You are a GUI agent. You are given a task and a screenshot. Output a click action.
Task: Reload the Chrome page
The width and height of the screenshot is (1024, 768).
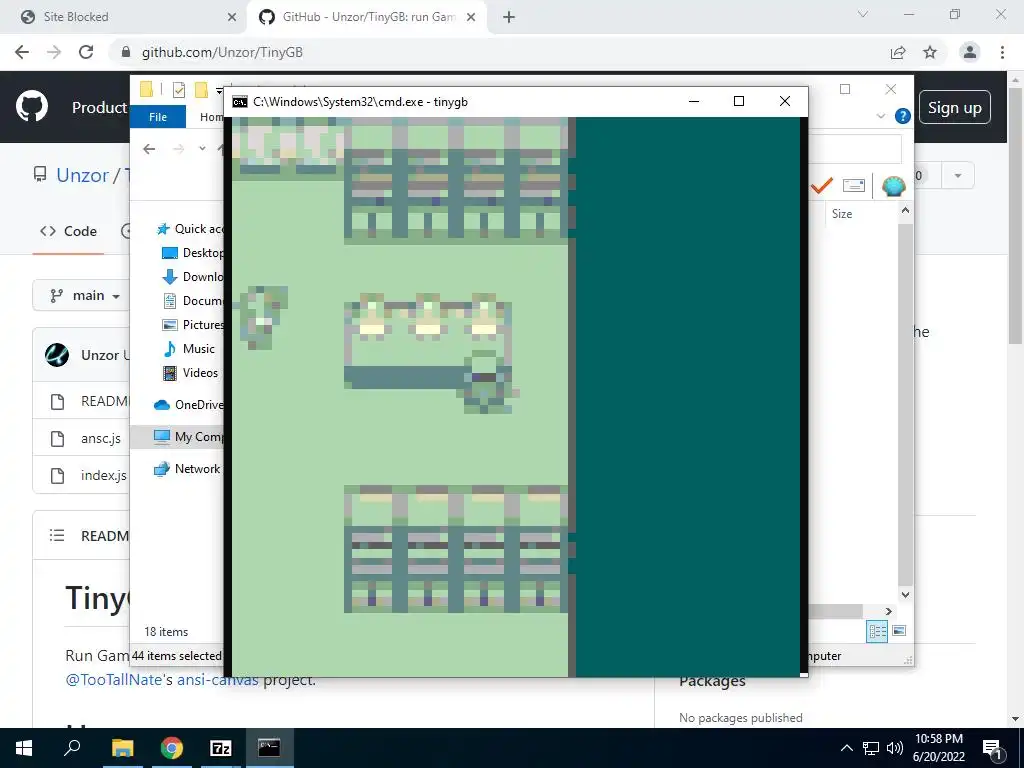click(x=86, y=52)
